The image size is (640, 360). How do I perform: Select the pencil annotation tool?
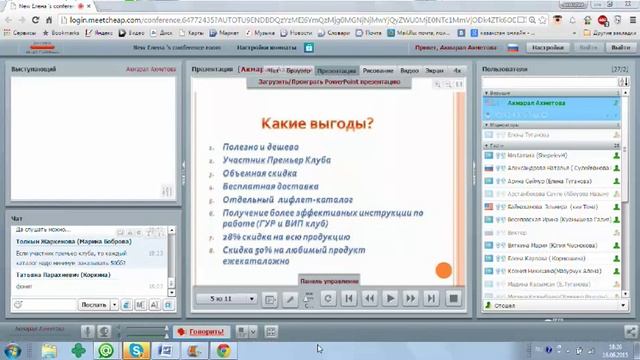click(290, 299)
